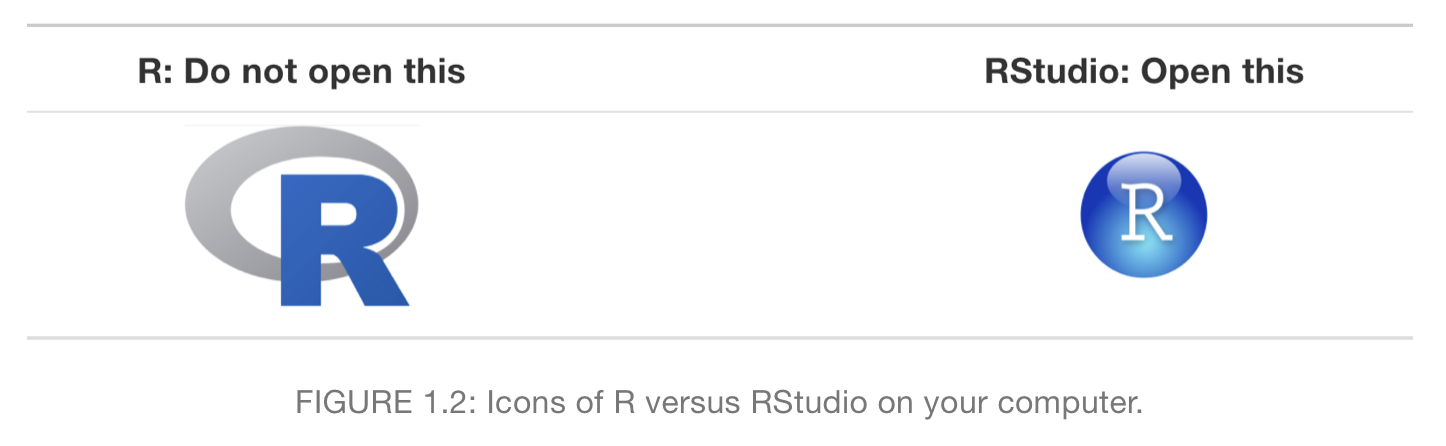Click the "RStudio: Open this" column header
Screen dimensions: 1446x446
click(1144, 72)
